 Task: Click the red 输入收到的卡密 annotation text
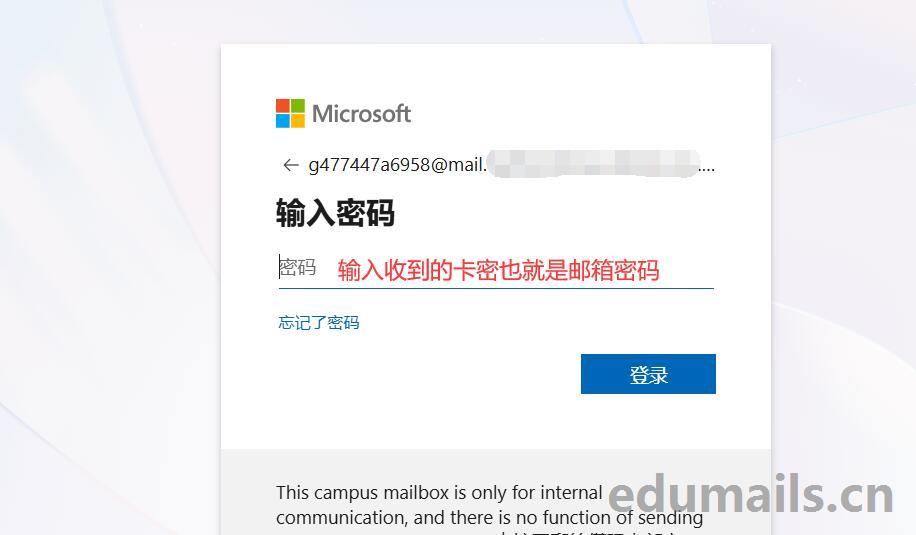498,270
